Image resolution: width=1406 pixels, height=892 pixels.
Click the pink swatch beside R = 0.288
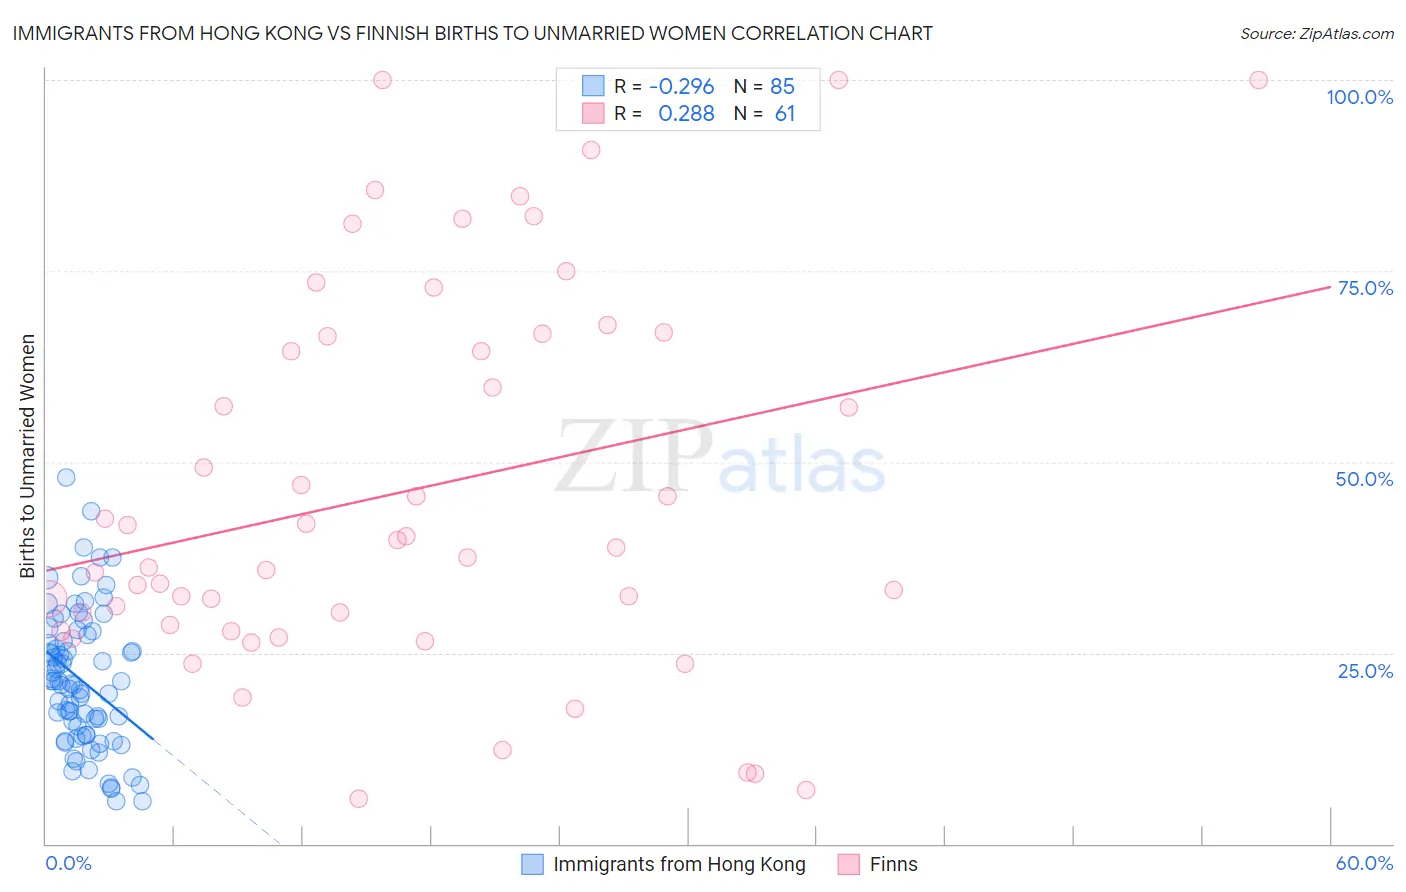point(593,113)
